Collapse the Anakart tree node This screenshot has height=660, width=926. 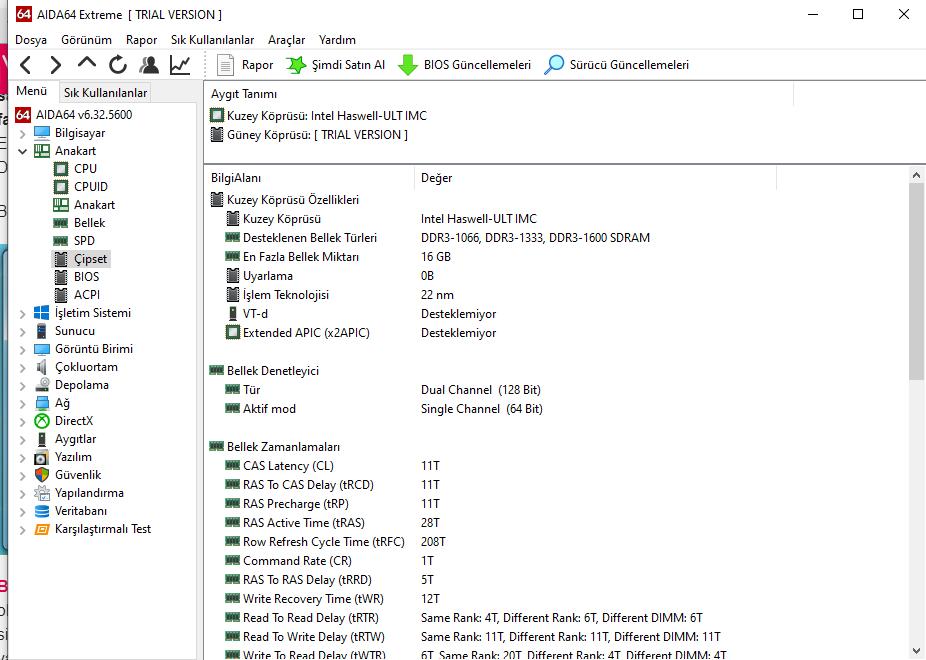pos(23,151)
